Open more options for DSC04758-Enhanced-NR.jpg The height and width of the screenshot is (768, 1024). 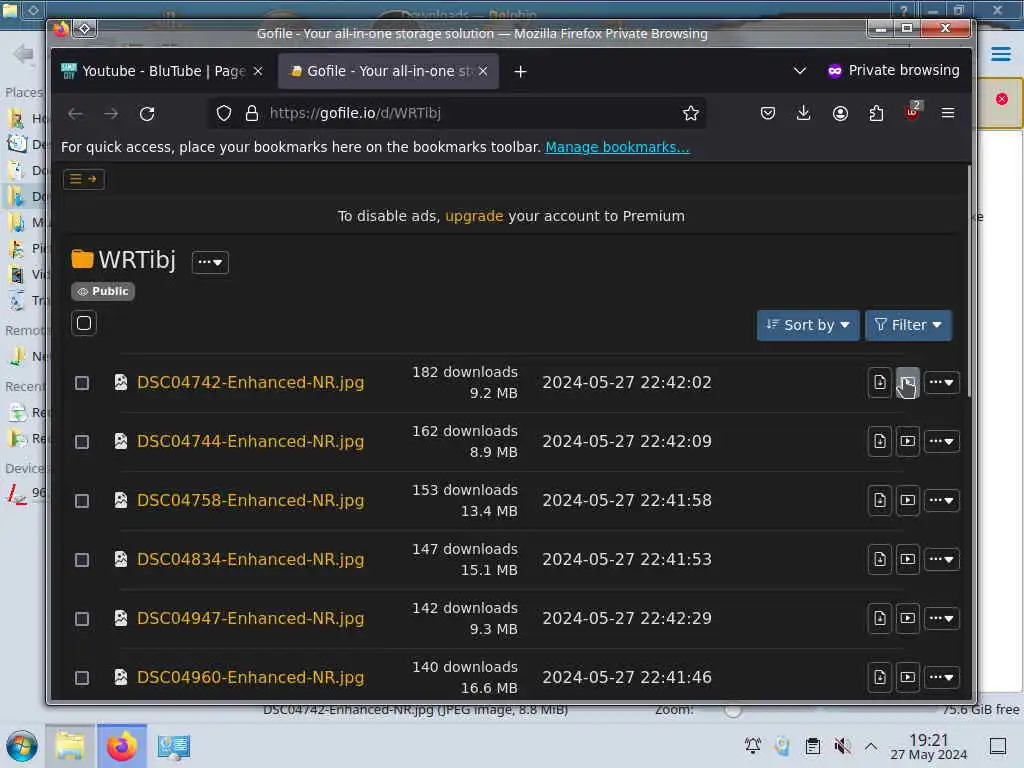942,500
